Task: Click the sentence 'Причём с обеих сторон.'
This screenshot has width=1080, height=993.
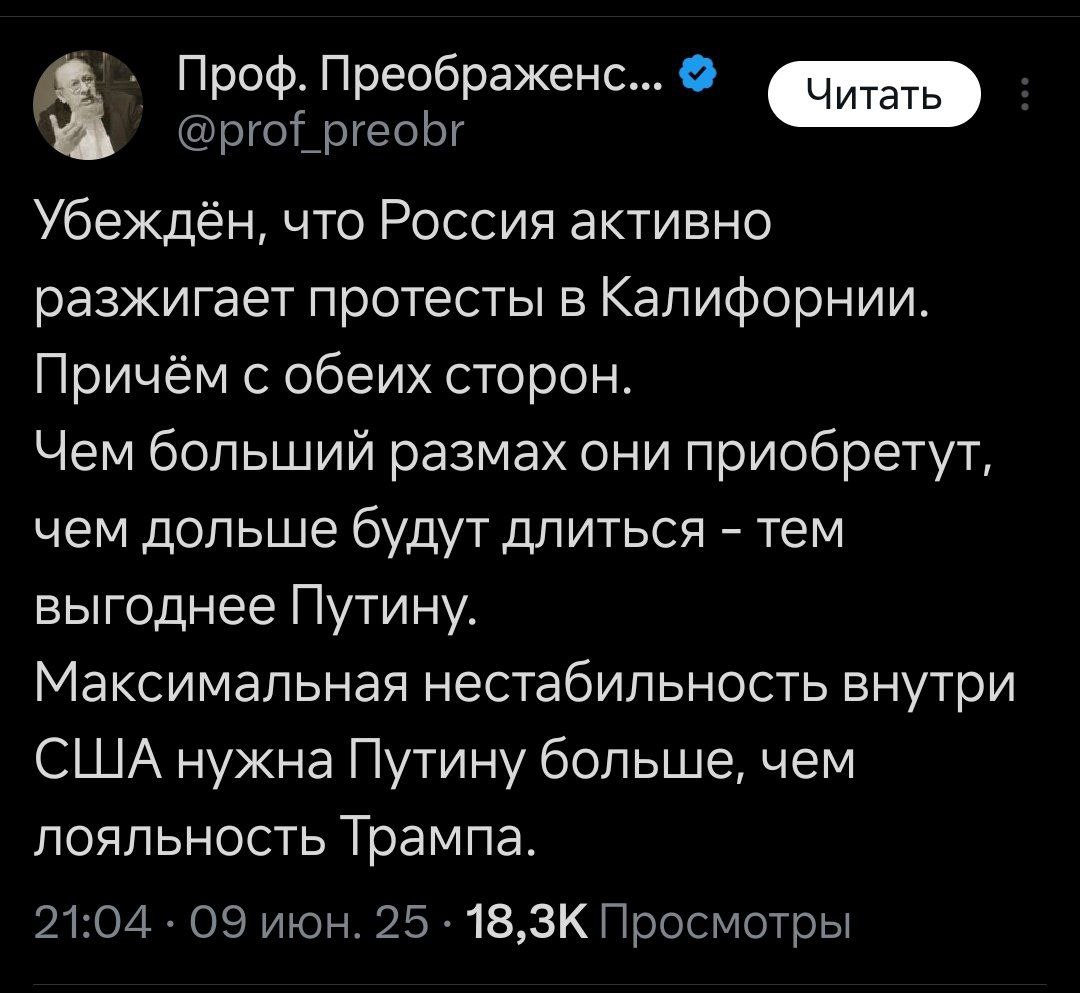Action: (x=333, y=377)
